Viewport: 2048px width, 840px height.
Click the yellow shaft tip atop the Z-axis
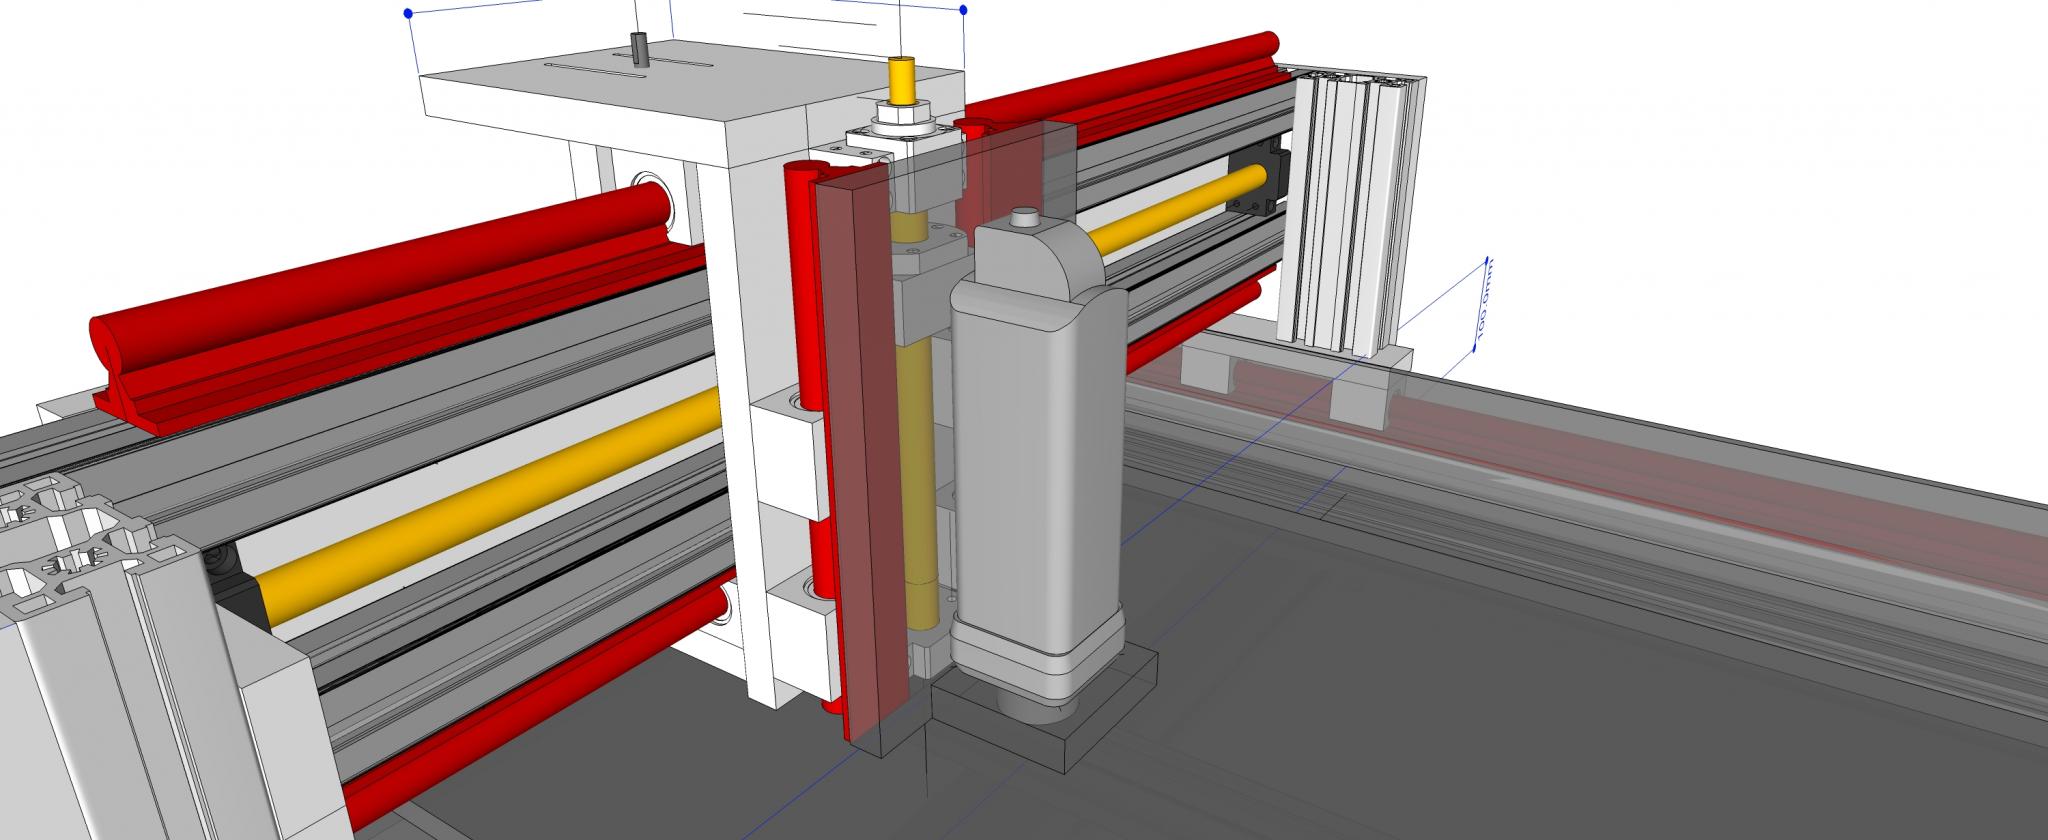(902, 82)
